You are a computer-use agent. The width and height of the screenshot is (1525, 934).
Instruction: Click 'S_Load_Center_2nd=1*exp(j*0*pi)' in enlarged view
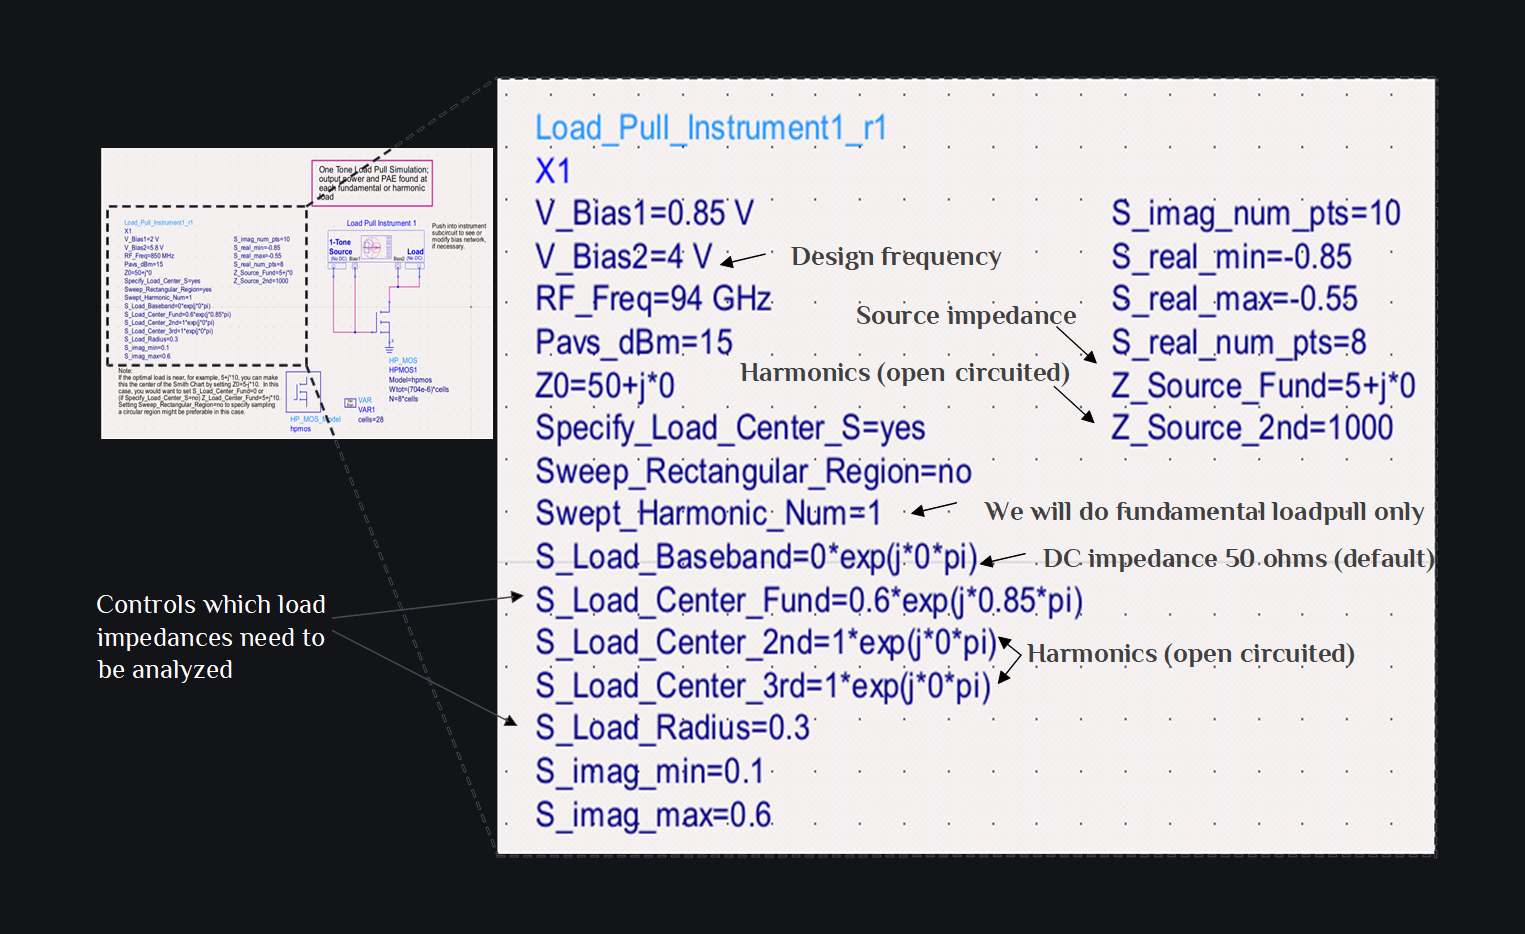(766, 643)
